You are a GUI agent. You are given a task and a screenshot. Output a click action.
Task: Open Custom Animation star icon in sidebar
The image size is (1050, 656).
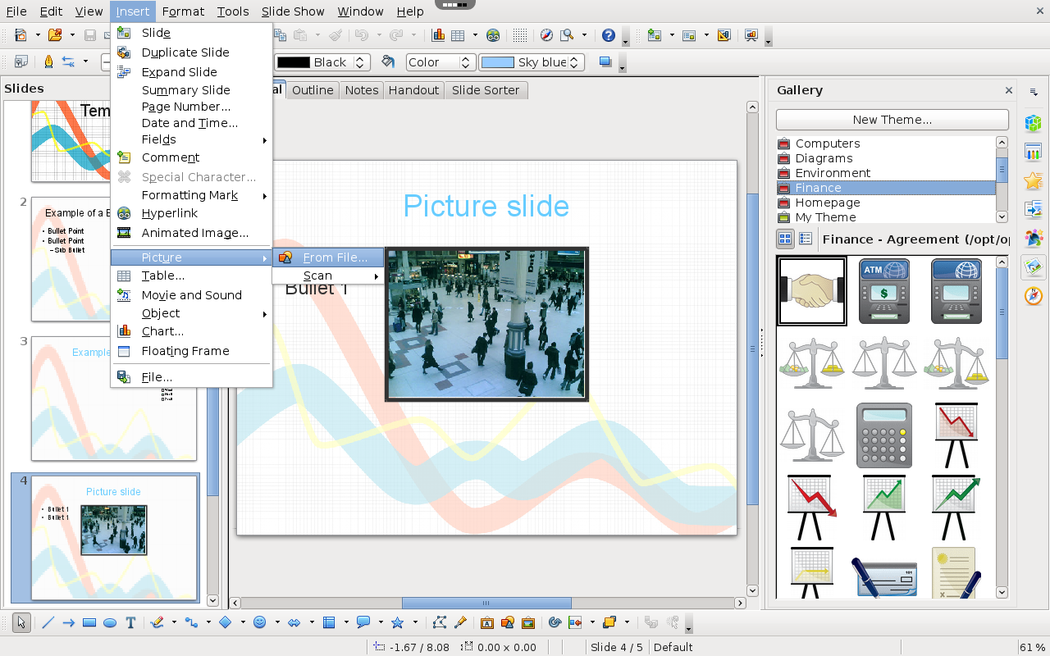pos(1033,181)
